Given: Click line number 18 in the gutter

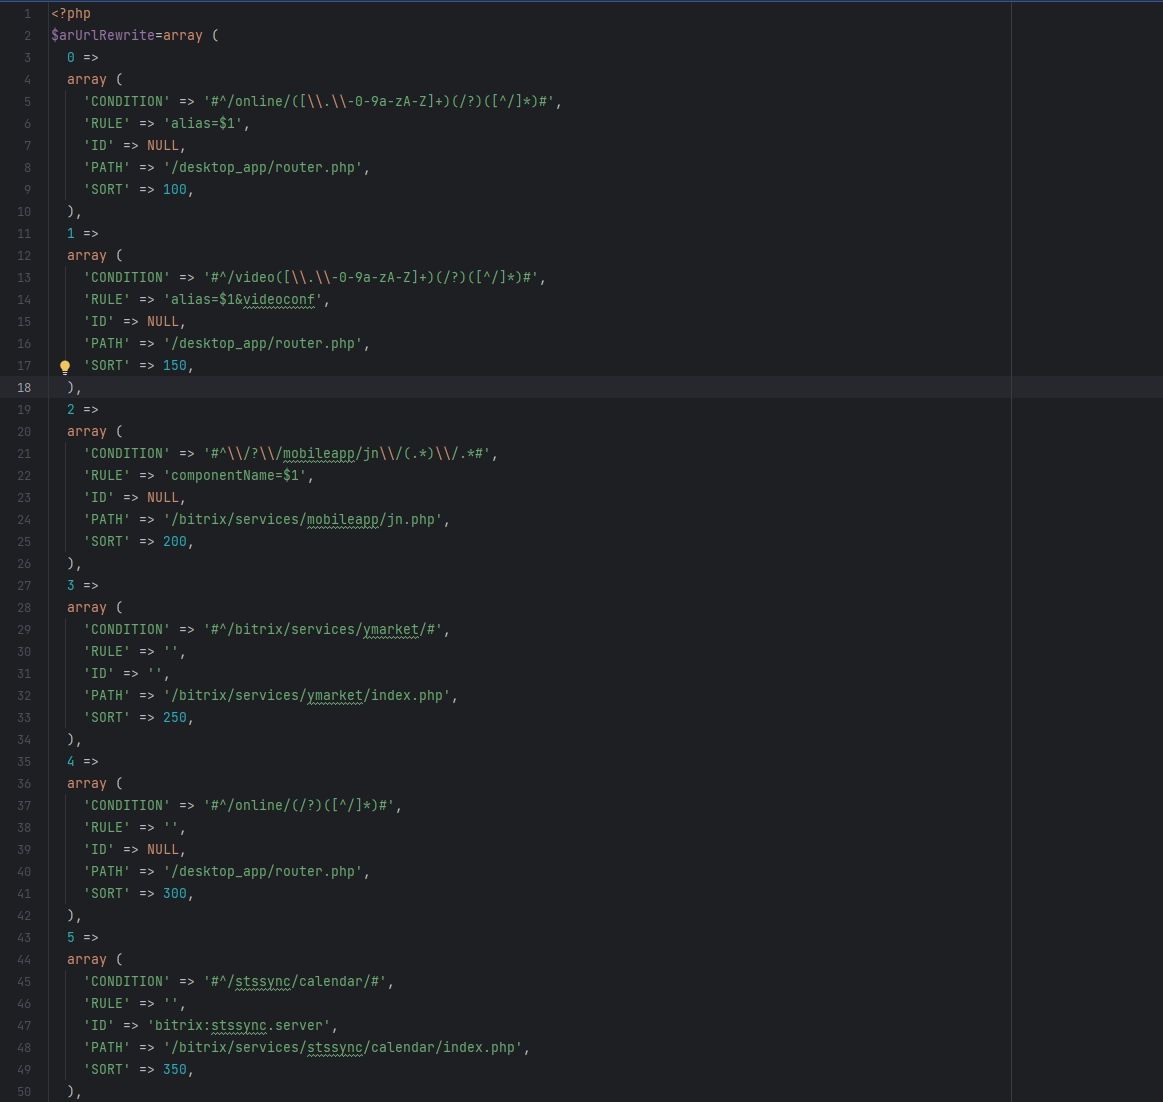Looking at the screenshot, I should coord(24,388).
